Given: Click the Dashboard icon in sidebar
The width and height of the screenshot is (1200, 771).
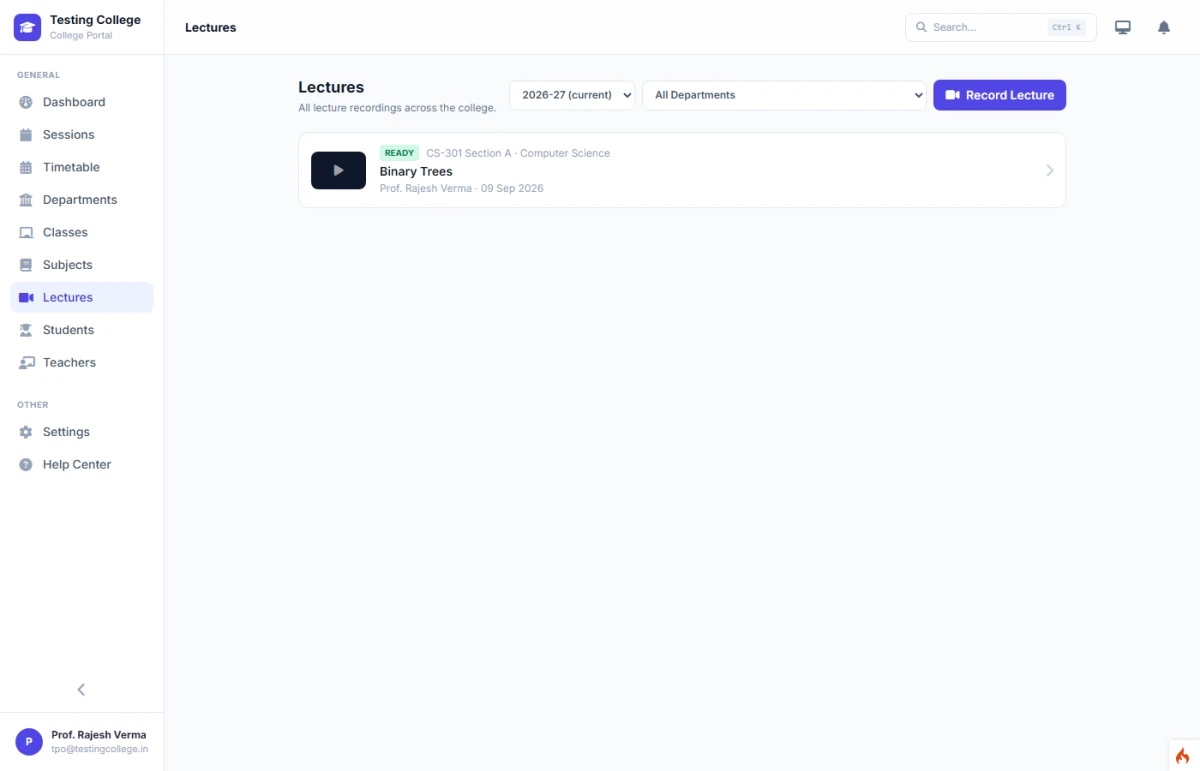Looking at the screenshot, I should (26, 102).
